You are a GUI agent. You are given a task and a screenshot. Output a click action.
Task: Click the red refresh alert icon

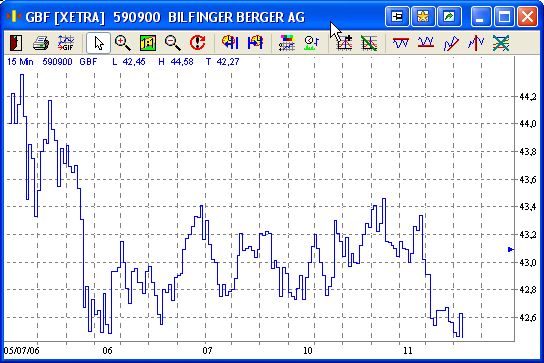[197, 43]
